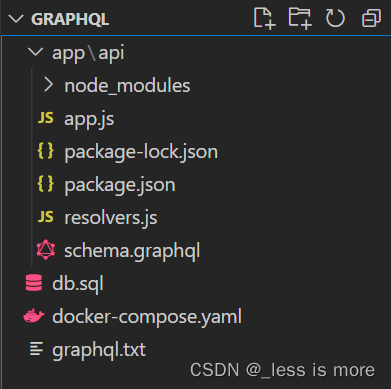
Task: Click the JS icon of resolvers.js
Action: click(x=46, y=217)
